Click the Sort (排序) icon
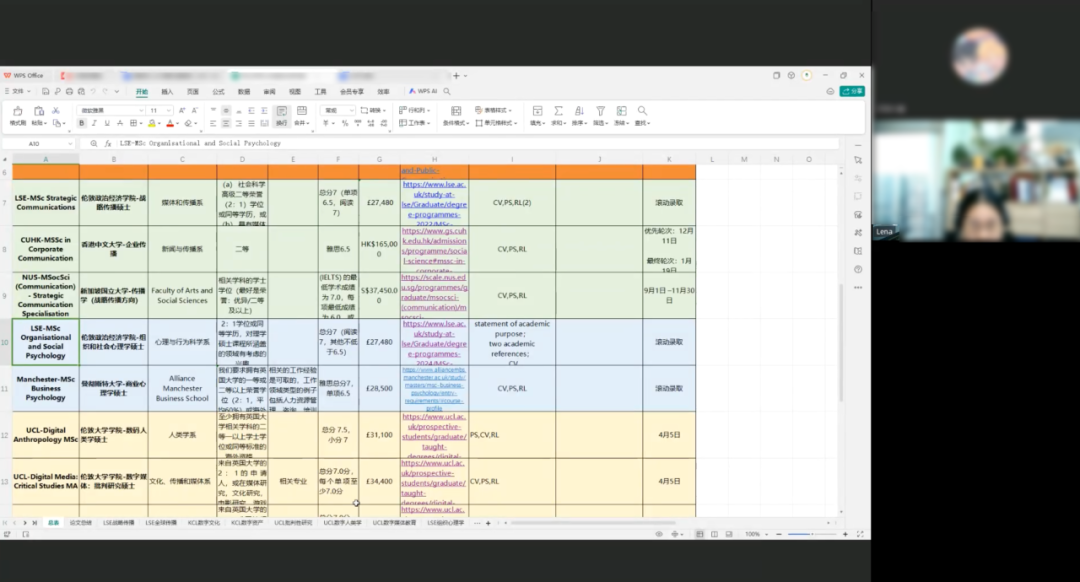This screenshot has height=582, width=1080. (578, 112)
